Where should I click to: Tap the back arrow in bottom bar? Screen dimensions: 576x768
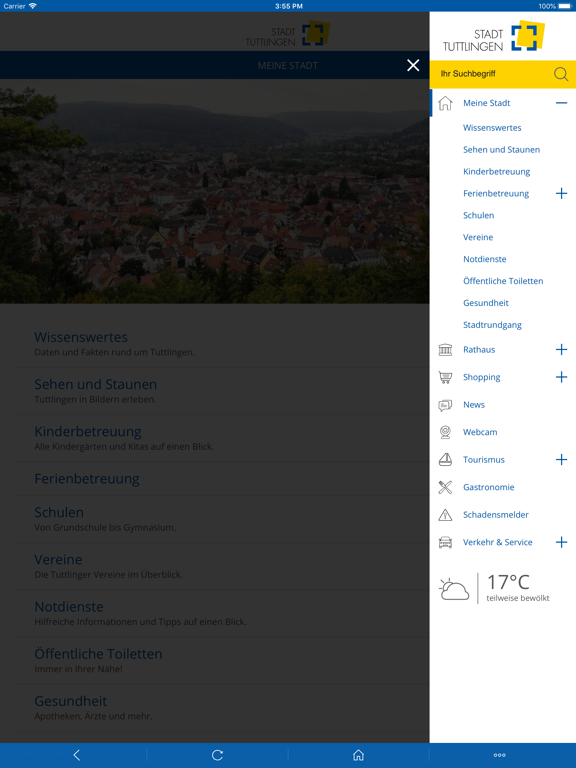pos(76,755)
